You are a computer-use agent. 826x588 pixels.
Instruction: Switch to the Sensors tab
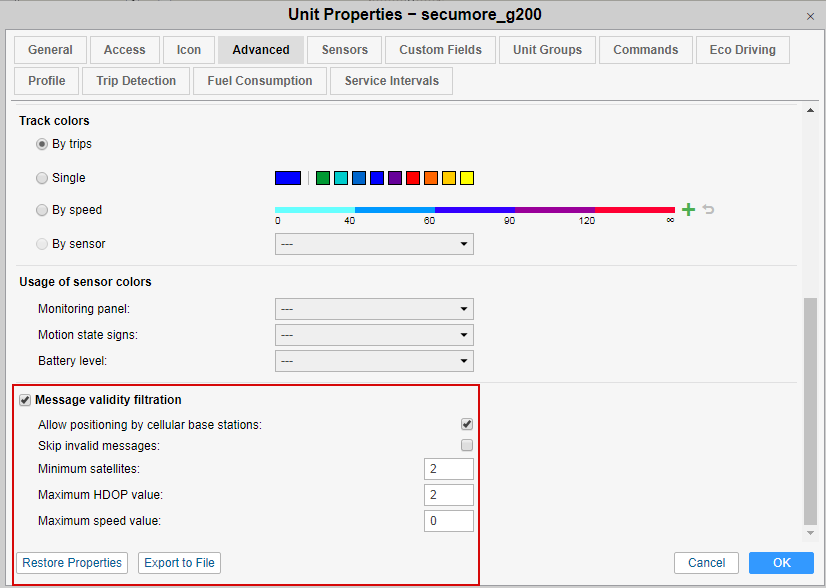[x=344, y=50]
